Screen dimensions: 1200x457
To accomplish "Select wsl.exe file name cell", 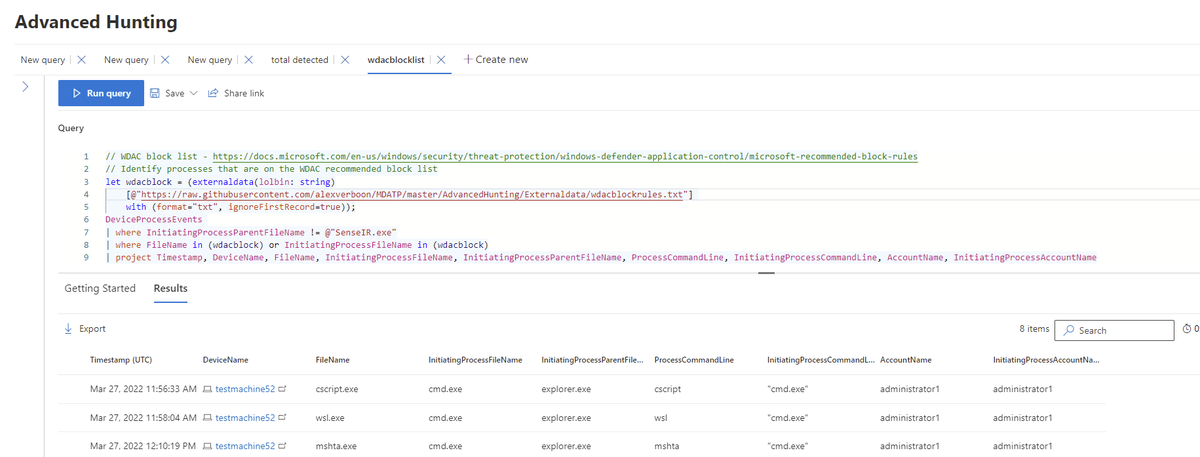I will pyautogui.click(x=330, y=417).
